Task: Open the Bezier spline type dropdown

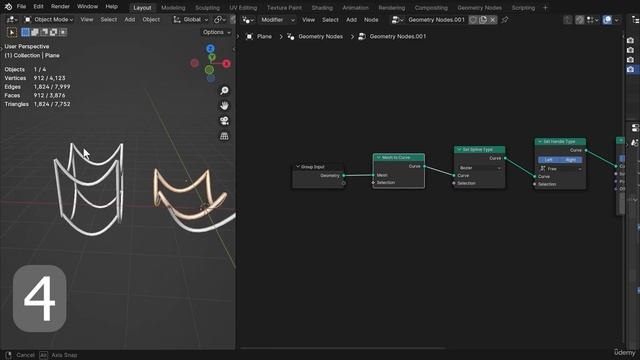Action: pyautogui.click(x=480, y=168)
